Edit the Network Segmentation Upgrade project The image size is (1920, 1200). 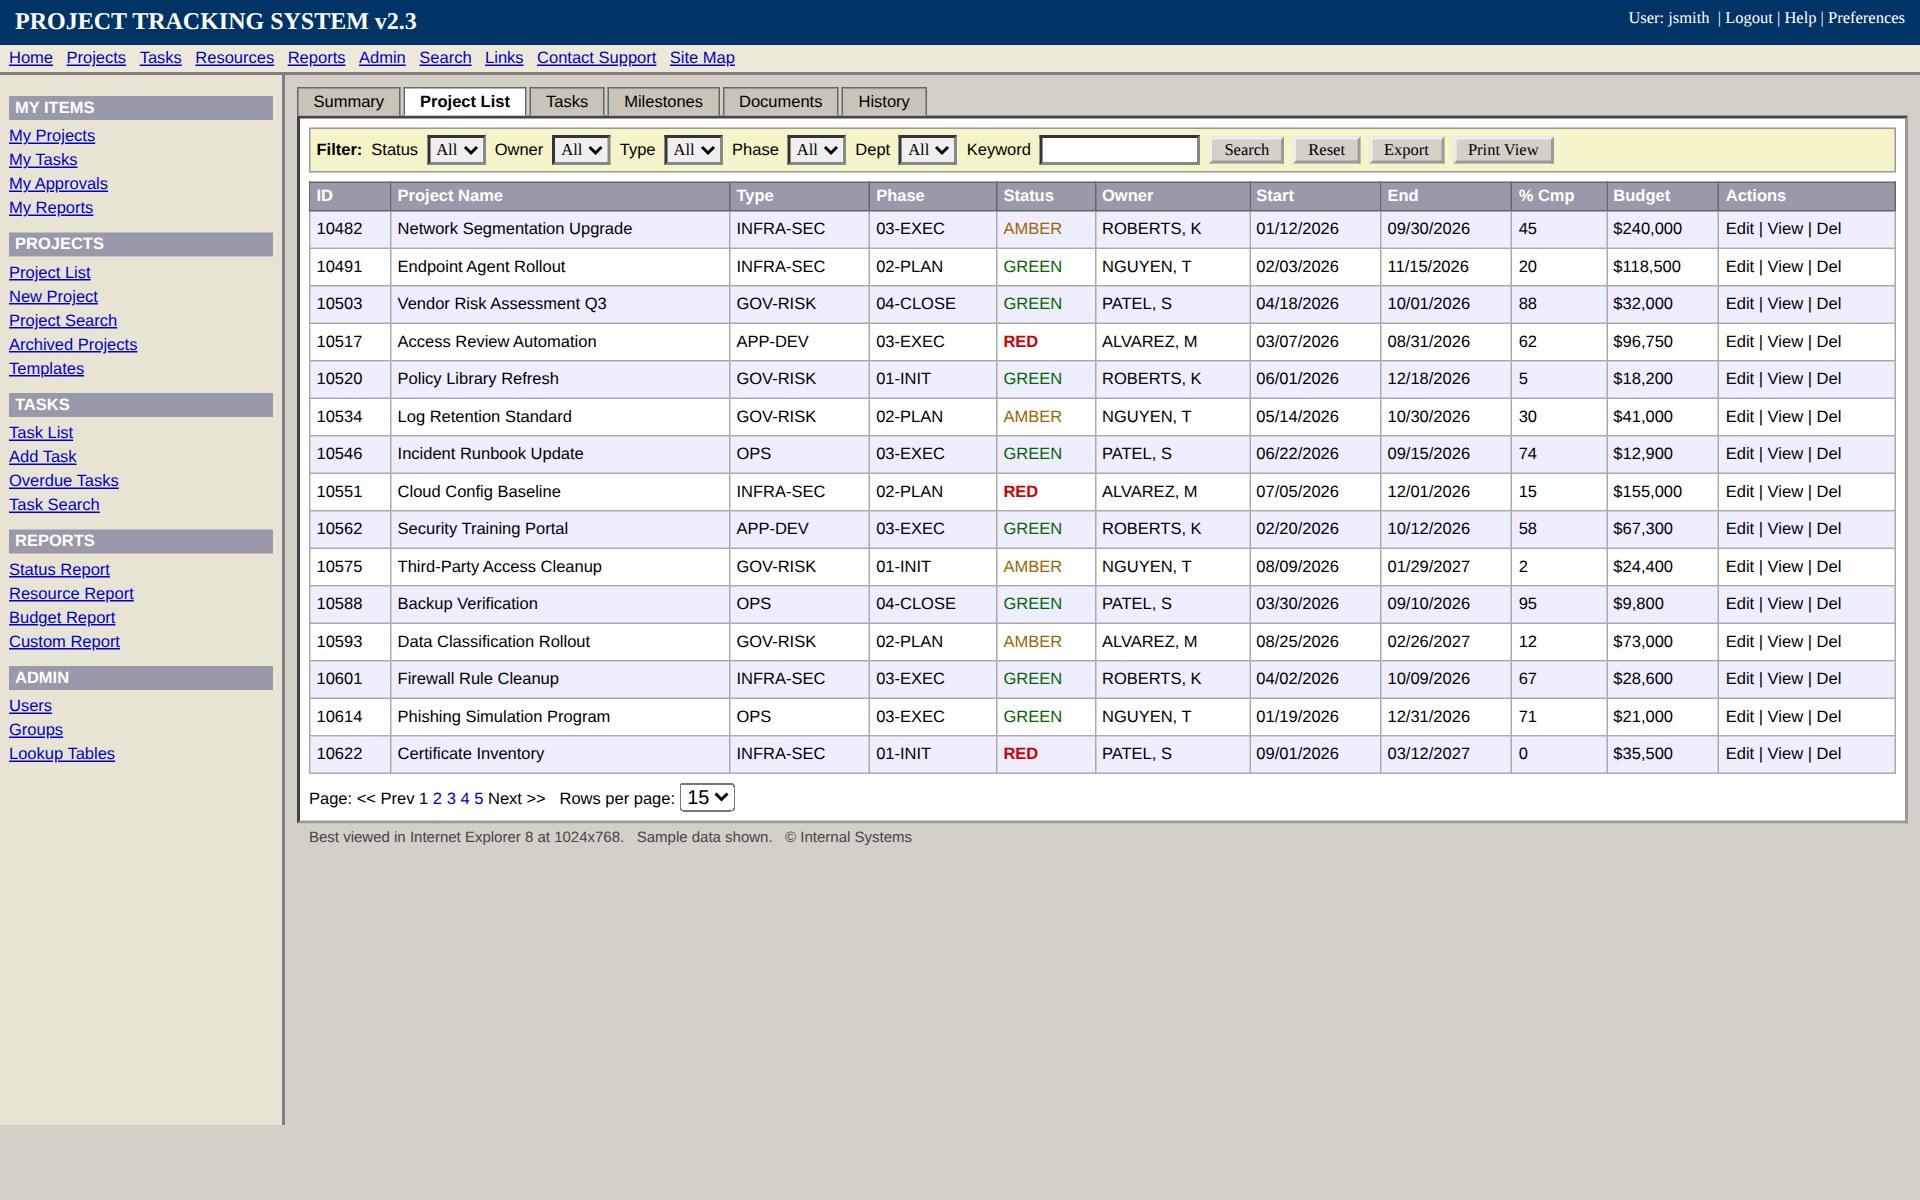1739,229
